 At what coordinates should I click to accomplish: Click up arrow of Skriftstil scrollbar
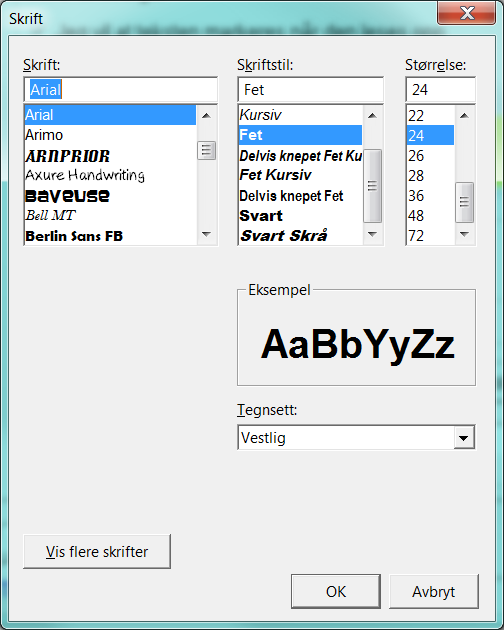pos(373,116)
